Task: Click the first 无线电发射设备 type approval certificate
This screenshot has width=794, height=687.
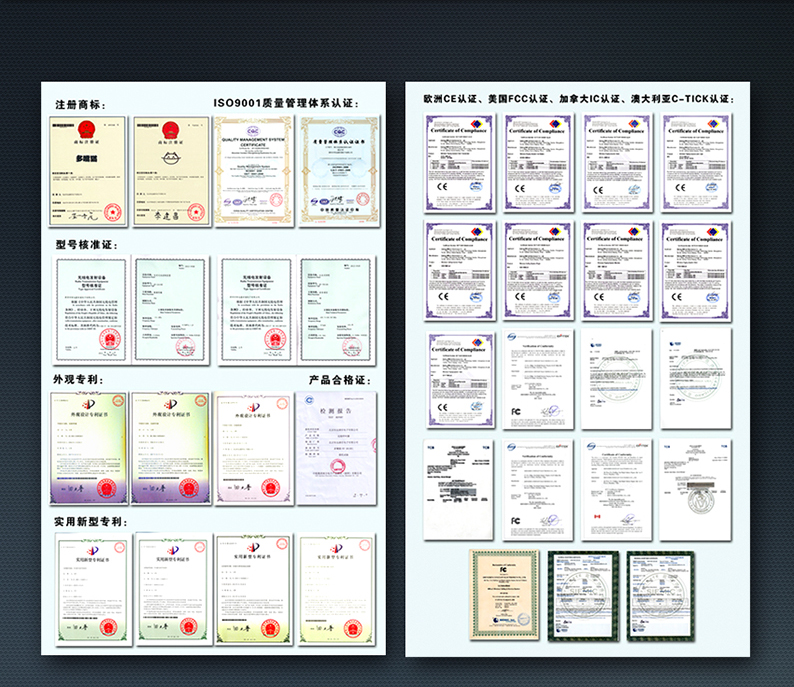Action: (x=91, y=311)
